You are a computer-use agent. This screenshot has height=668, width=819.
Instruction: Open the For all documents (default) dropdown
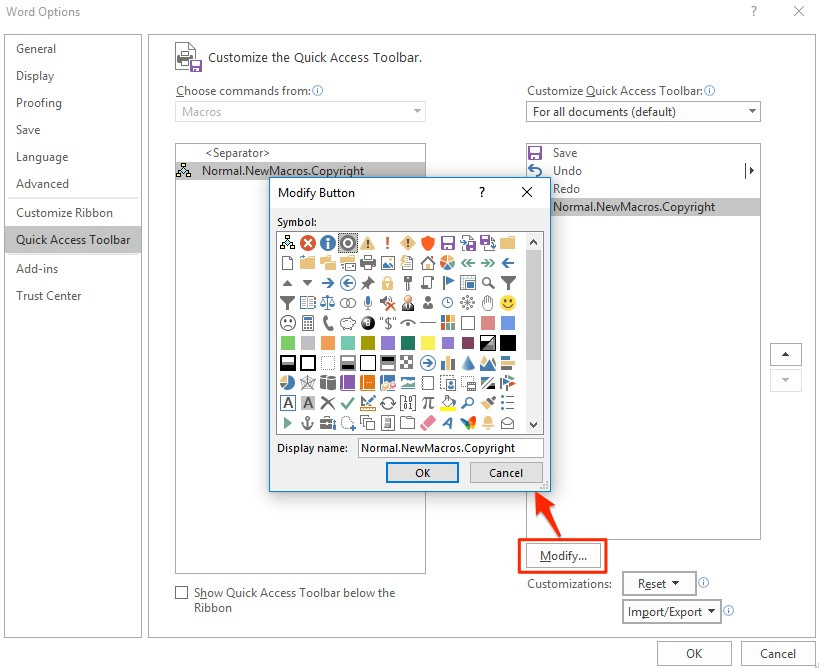click(643, 112)
